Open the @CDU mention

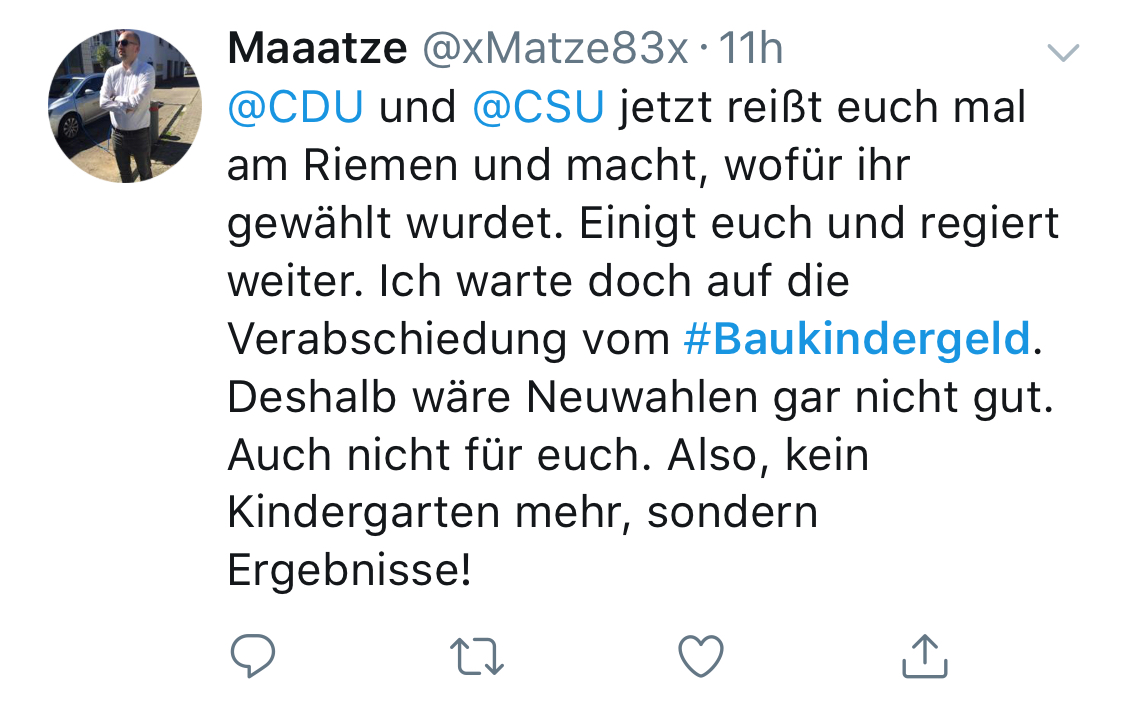click(295, 108)
